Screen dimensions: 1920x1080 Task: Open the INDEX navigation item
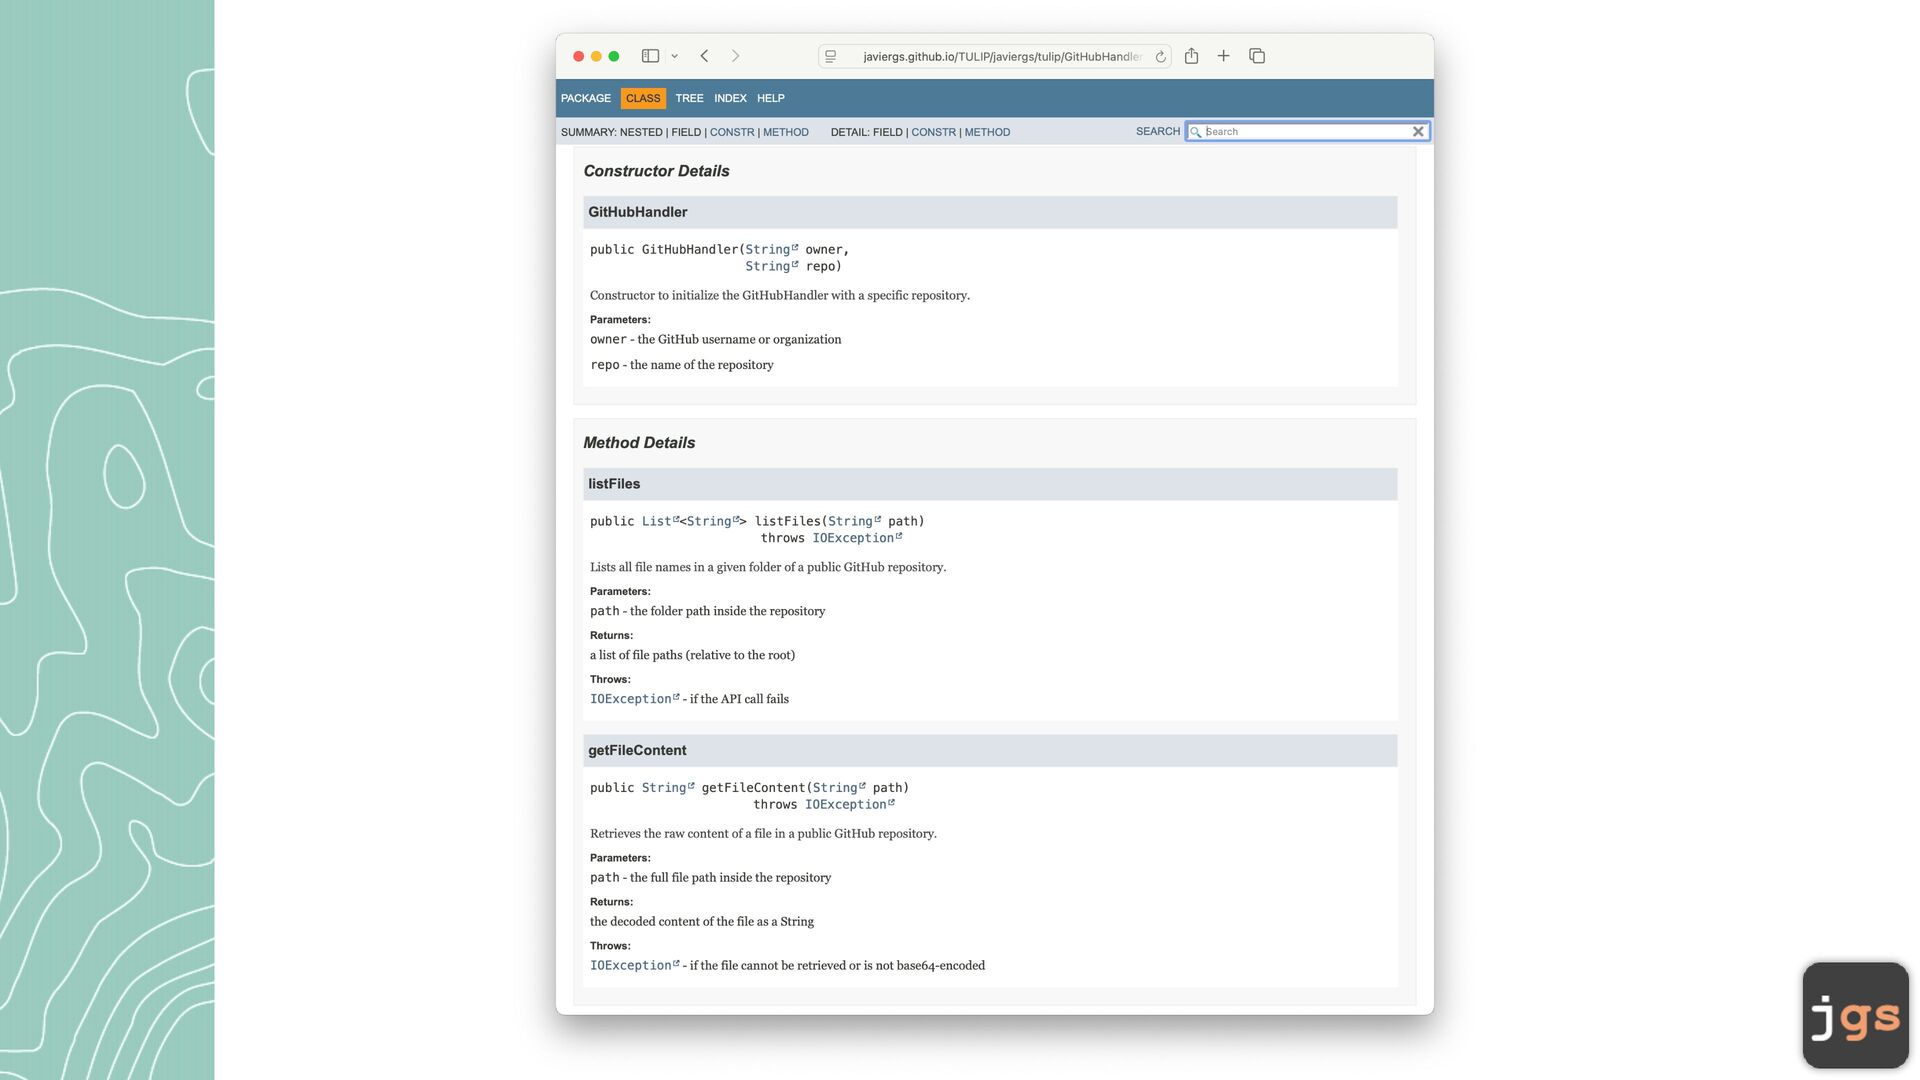point(730,98)
